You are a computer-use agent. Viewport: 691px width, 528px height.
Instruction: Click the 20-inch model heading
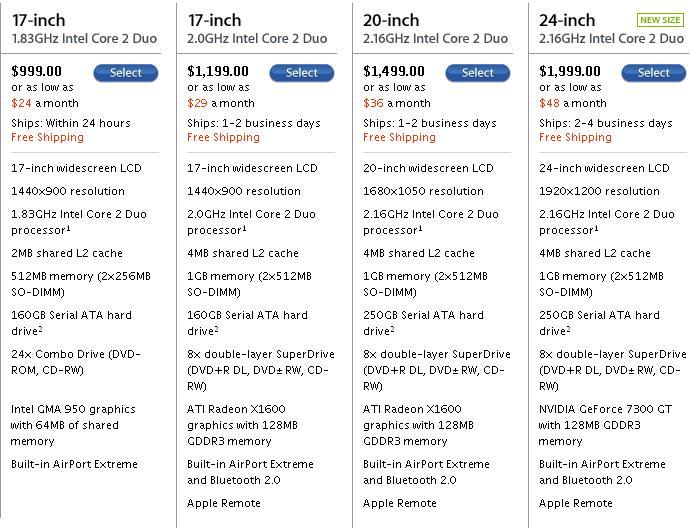(391, 20)
